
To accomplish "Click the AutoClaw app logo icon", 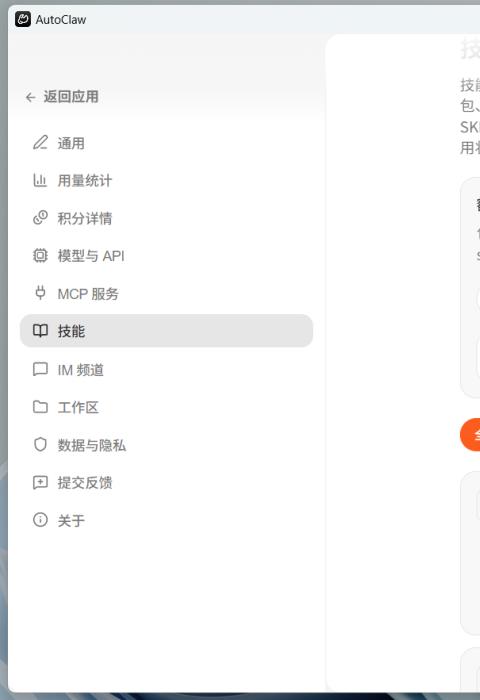I will (23, 20).
